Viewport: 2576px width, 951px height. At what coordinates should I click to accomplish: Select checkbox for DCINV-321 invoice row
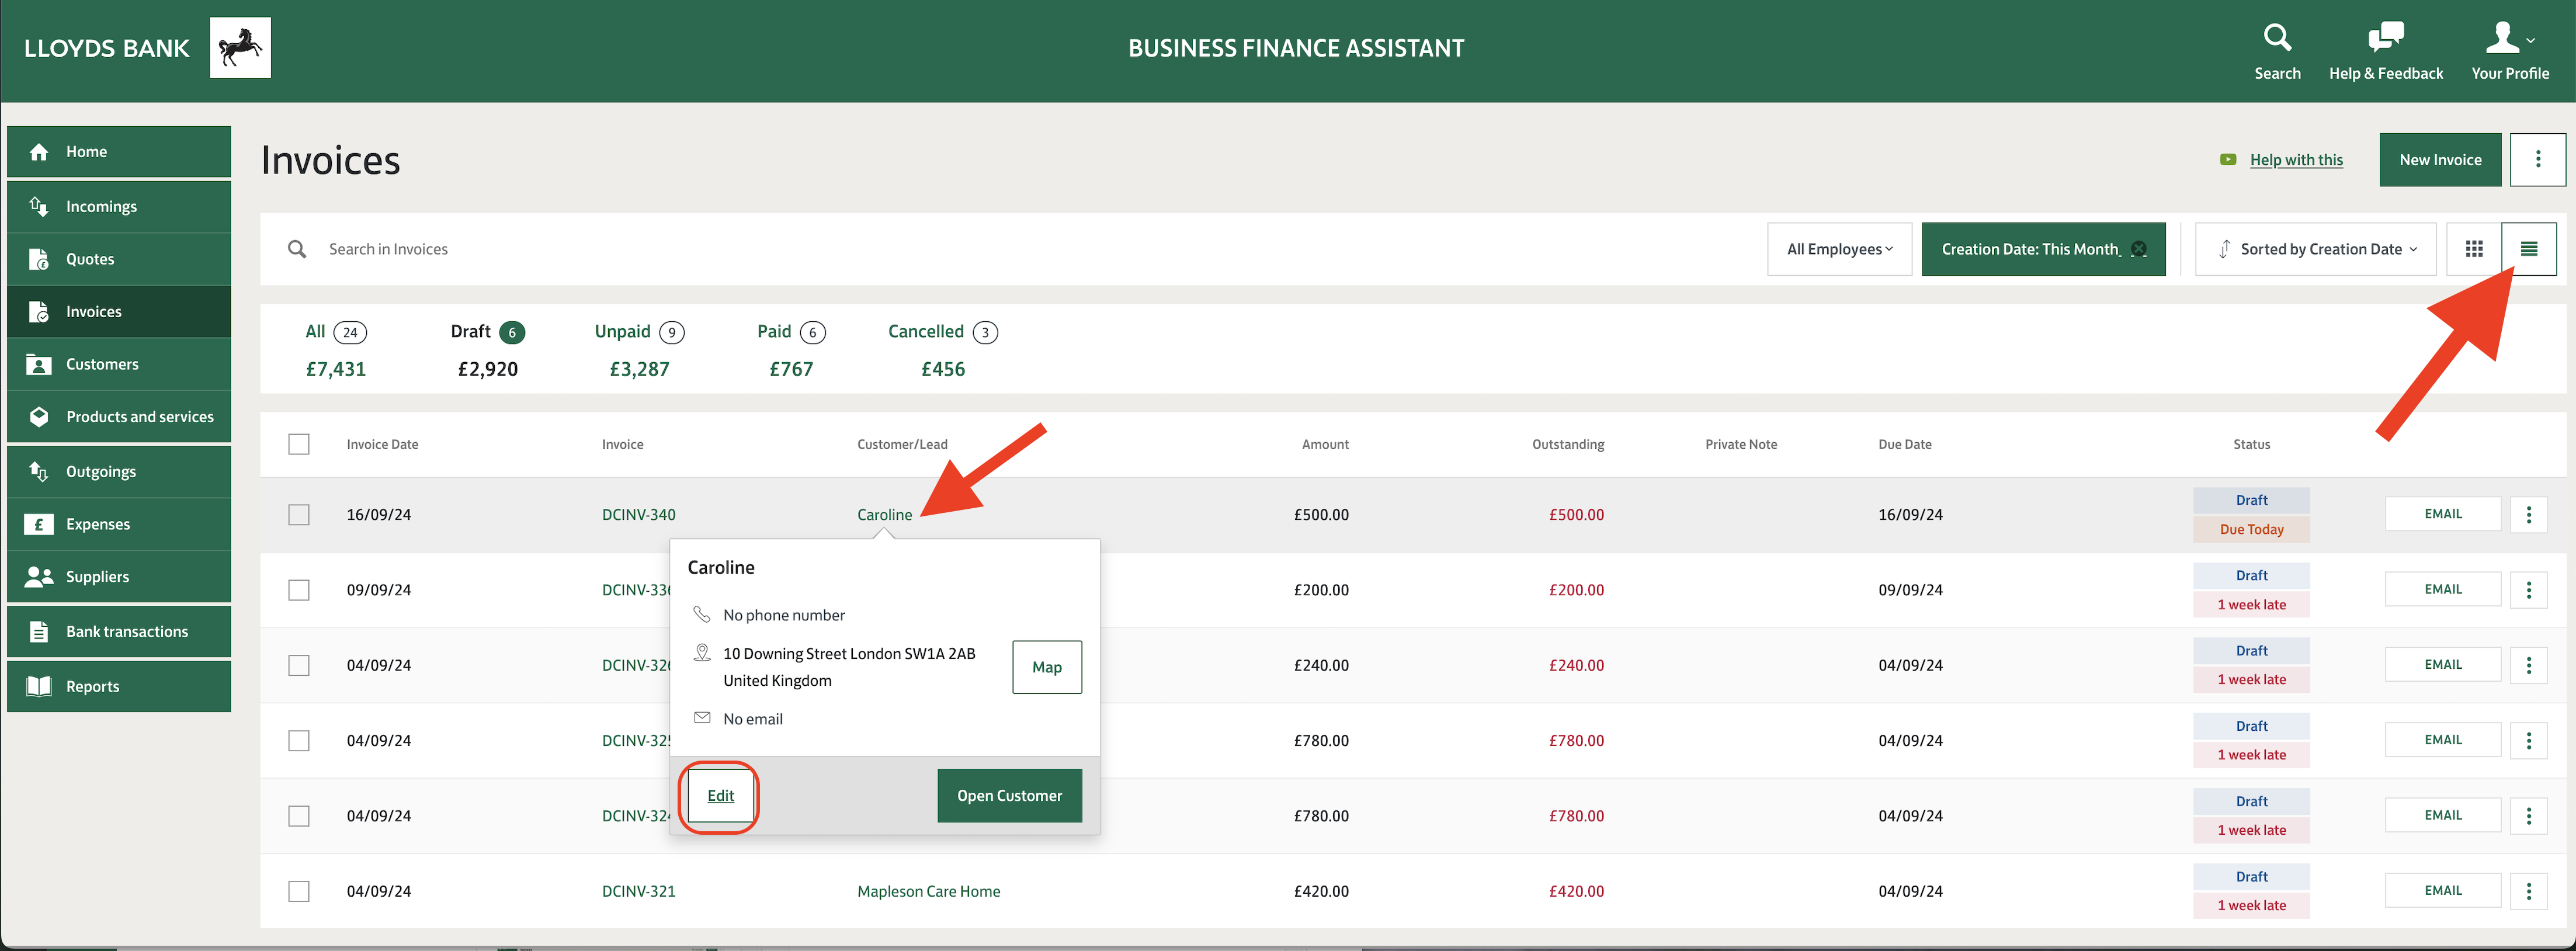299,891
